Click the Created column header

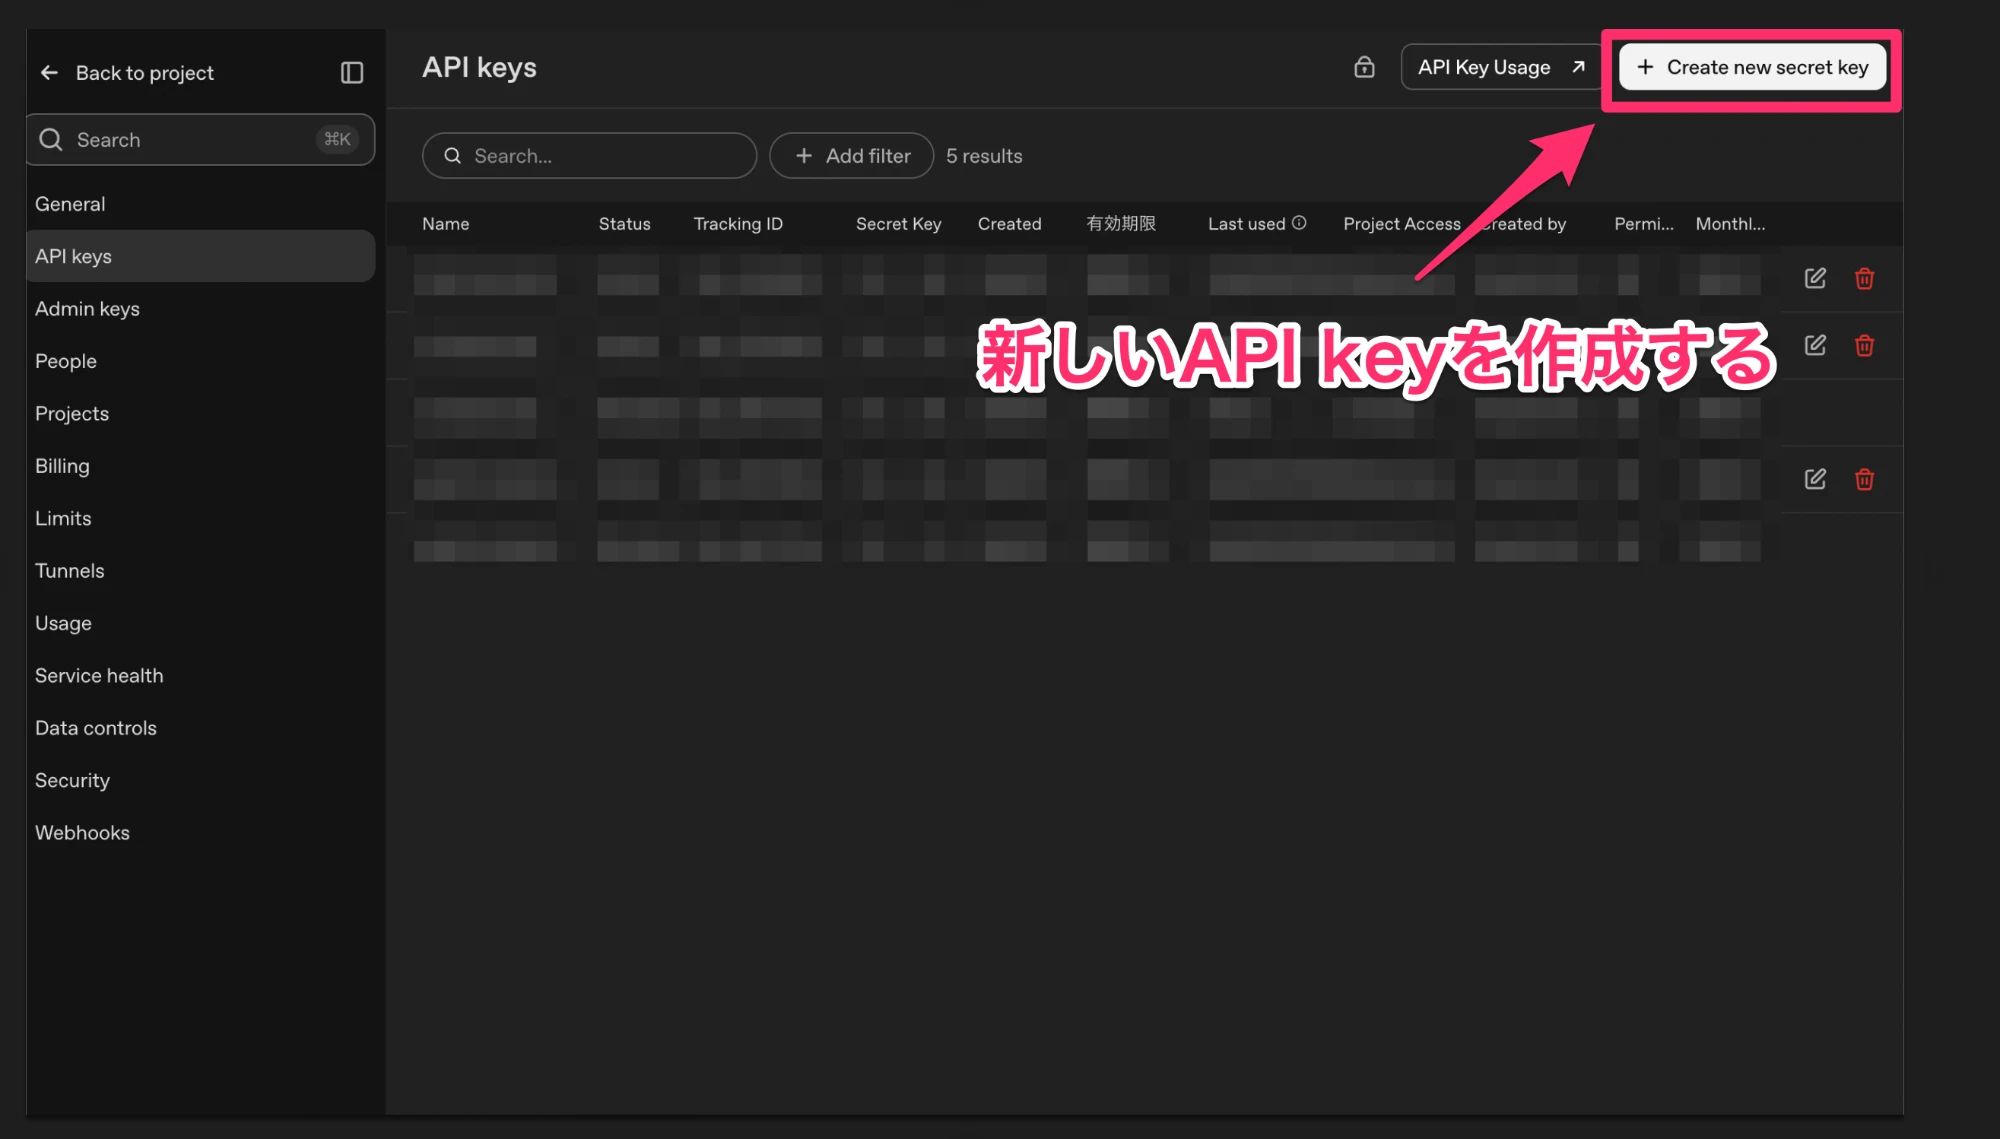[x=1009, y=224]
